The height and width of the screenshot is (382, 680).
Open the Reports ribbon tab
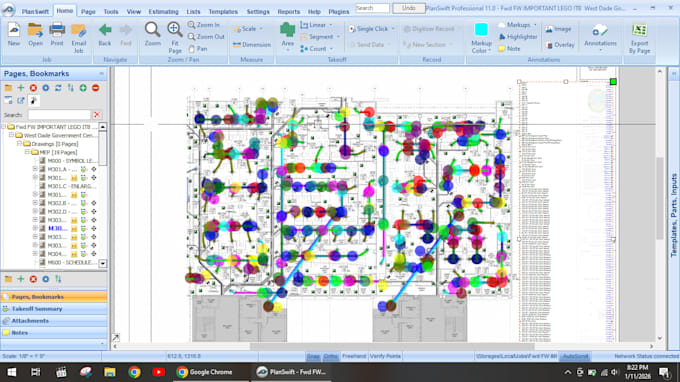(288, 12)
